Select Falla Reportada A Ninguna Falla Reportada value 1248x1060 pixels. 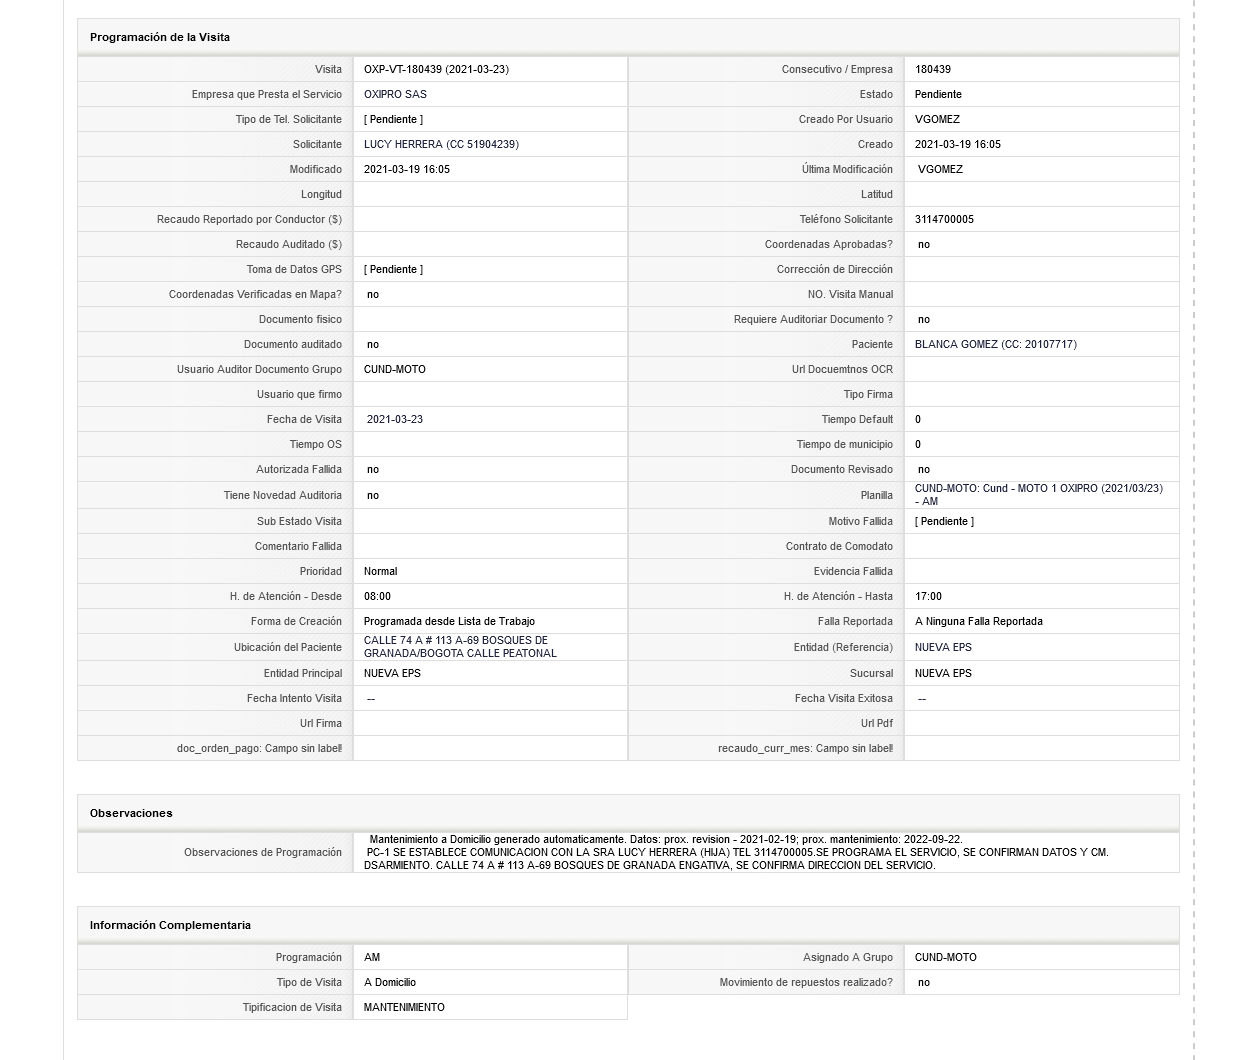click(x=979, y=621)
